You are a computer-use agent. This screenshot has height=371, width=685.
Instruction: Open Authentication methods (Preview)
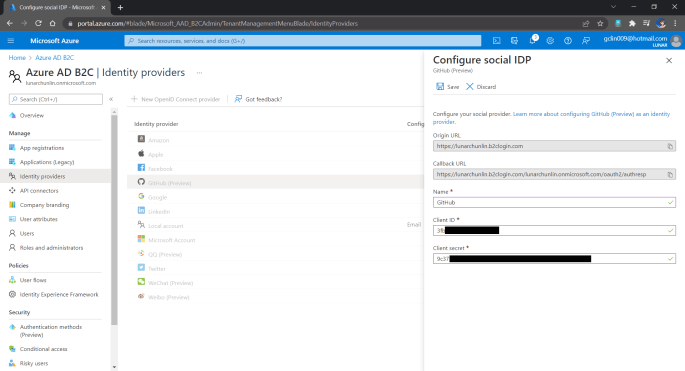[51, 331]
